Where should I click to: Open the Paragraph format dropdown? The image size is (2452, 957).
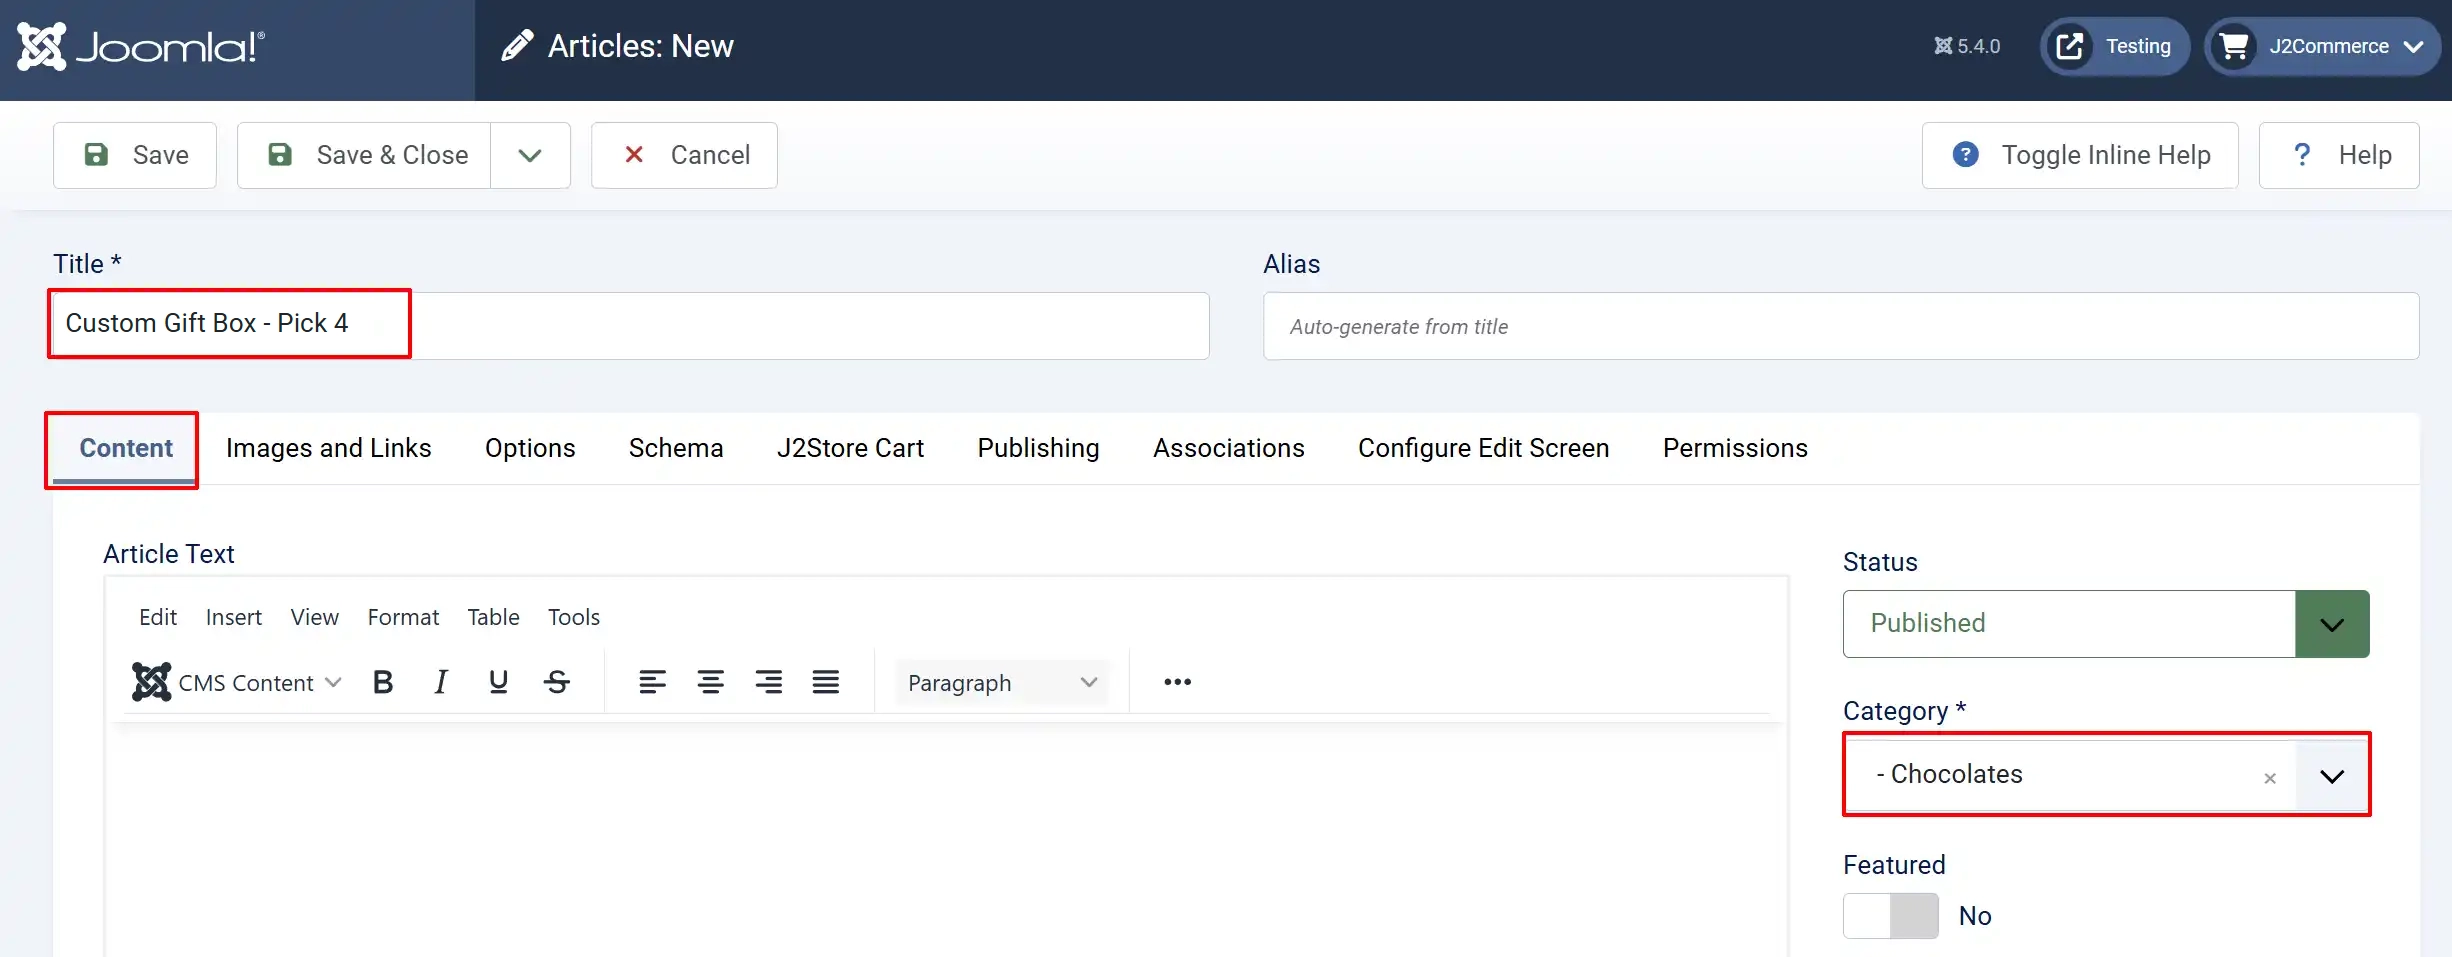click(x=1002, y=682)
